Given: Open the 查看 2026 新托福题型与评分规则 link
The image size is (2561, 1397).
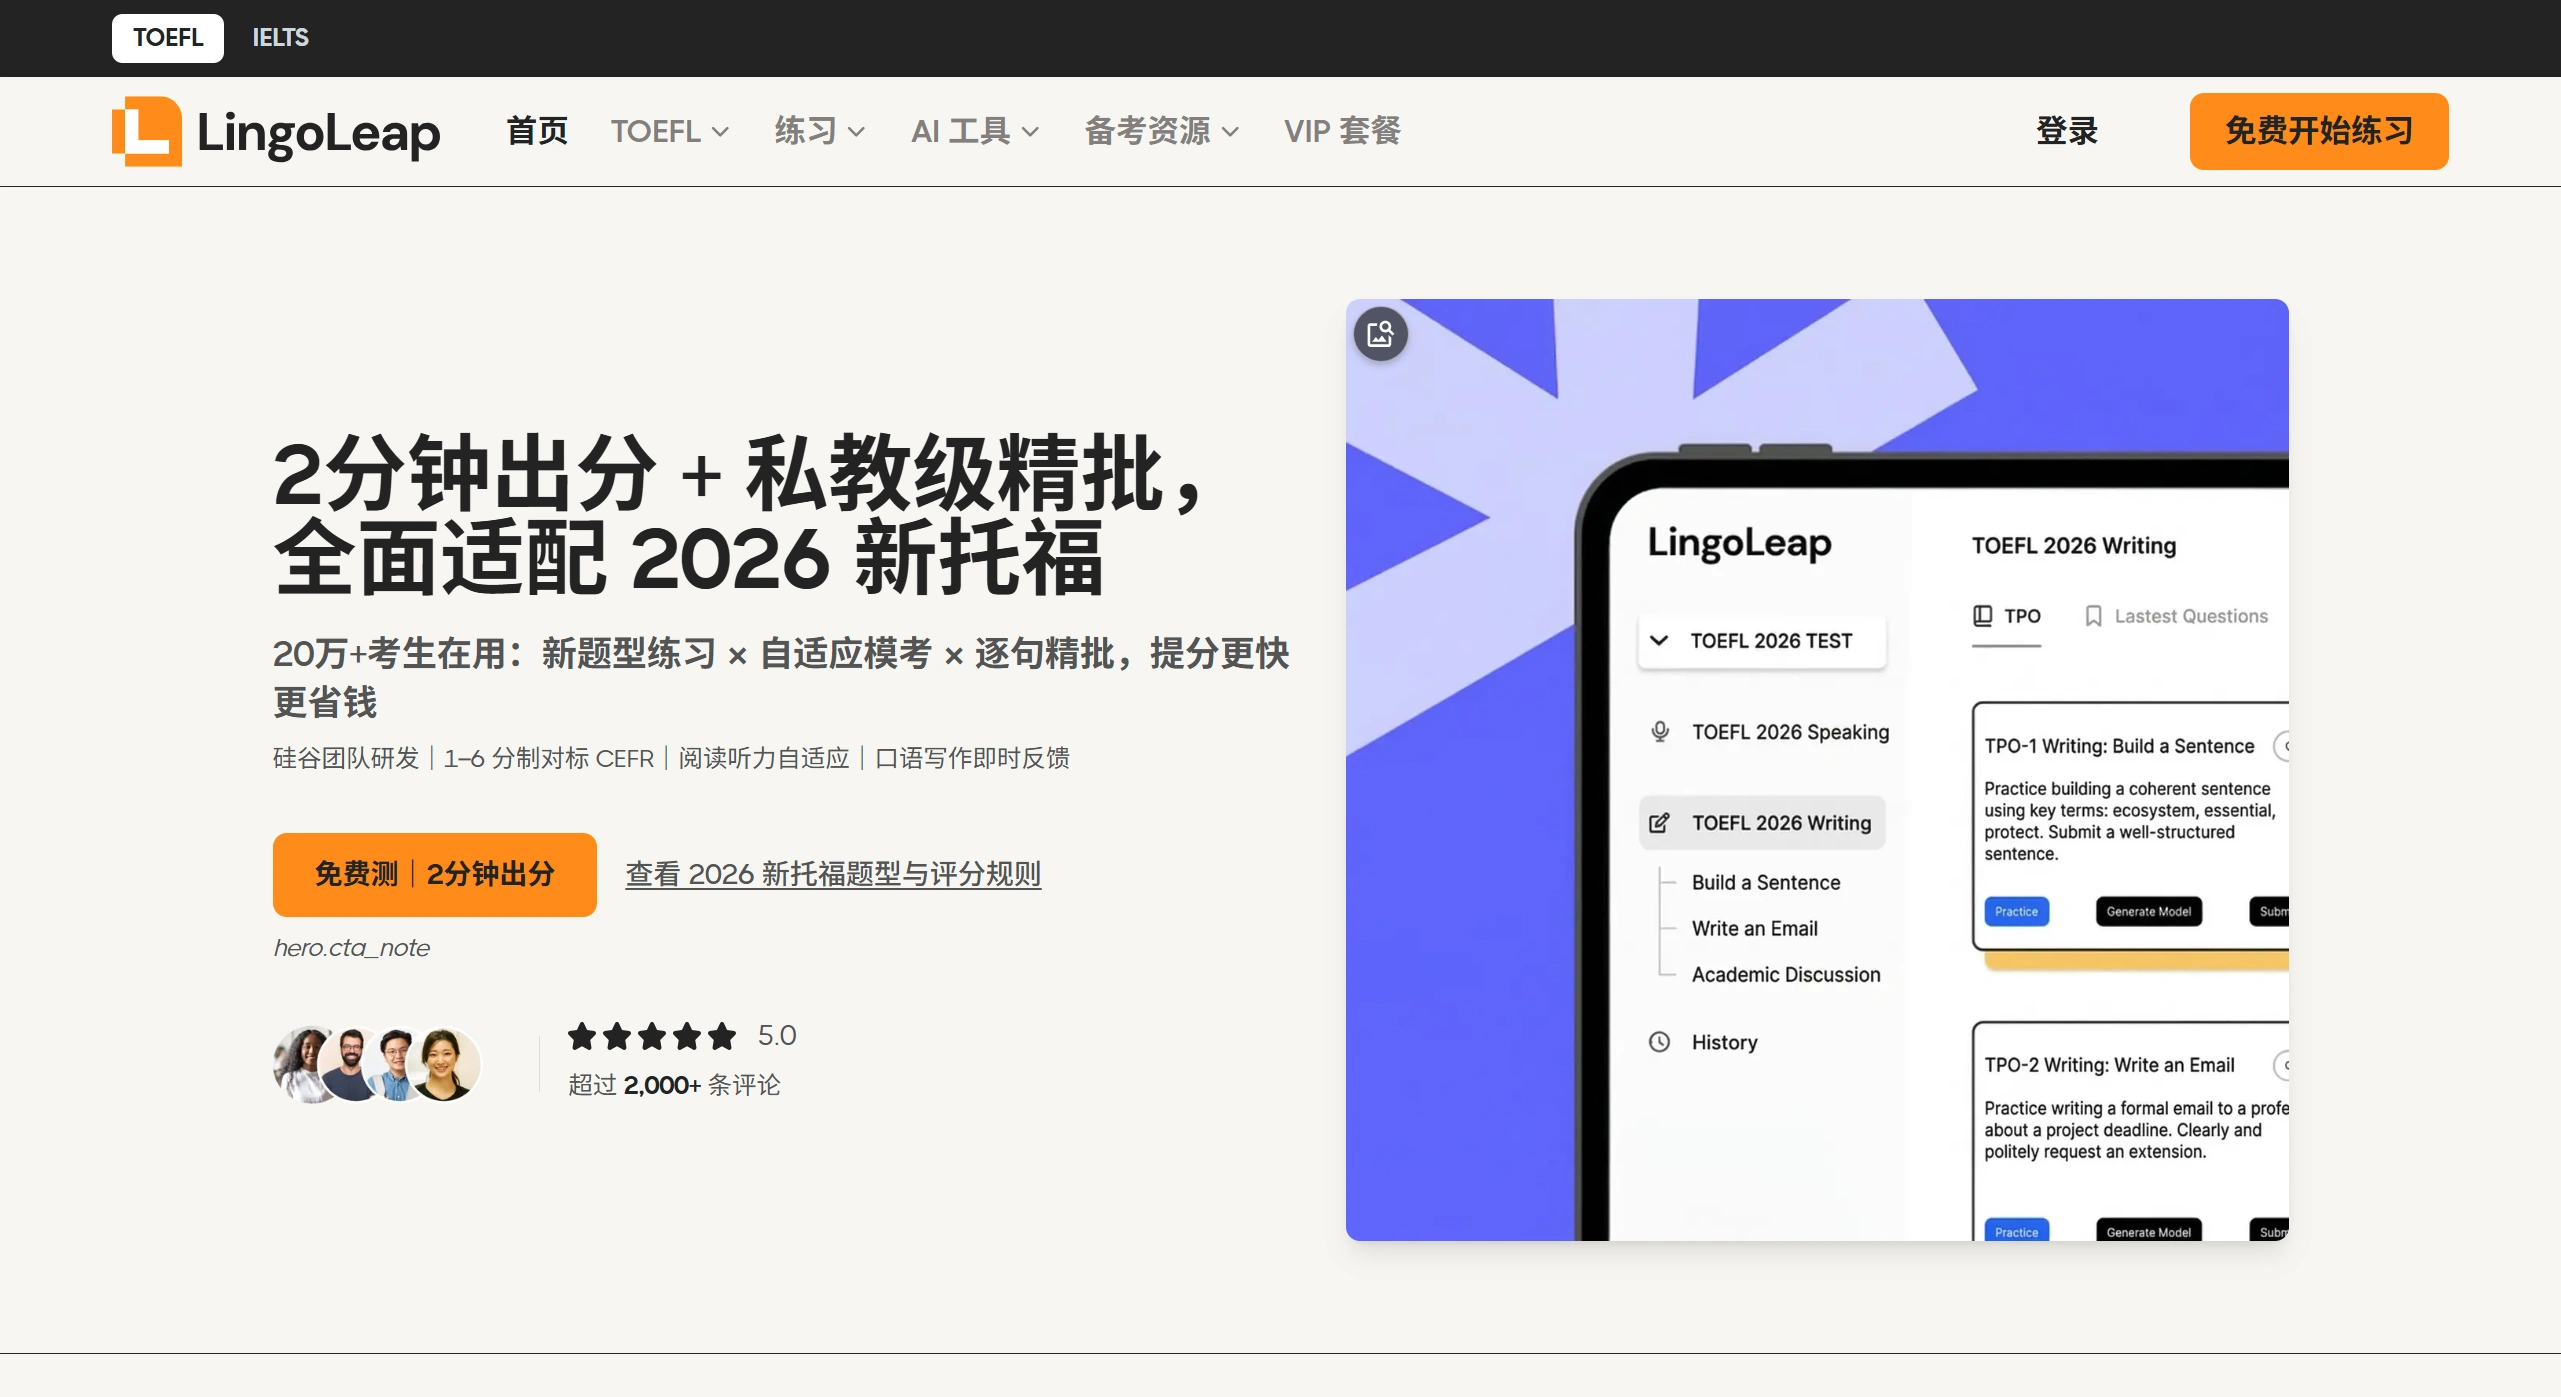Looking at the screenshot, I should point(832,873).
